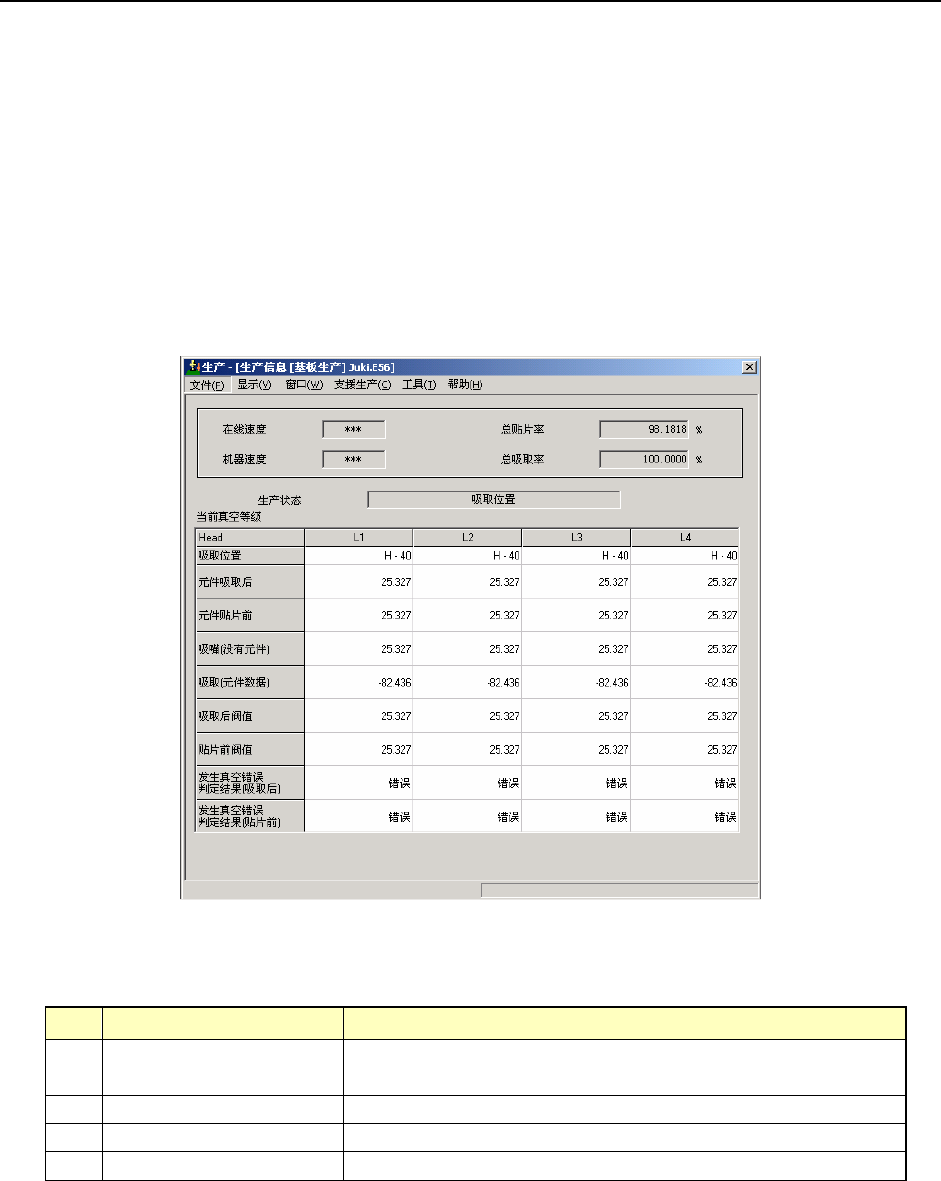941x1181 pixels.
Task: Click the 吸嘴(没有元件) row header
Action: point(250,648)
